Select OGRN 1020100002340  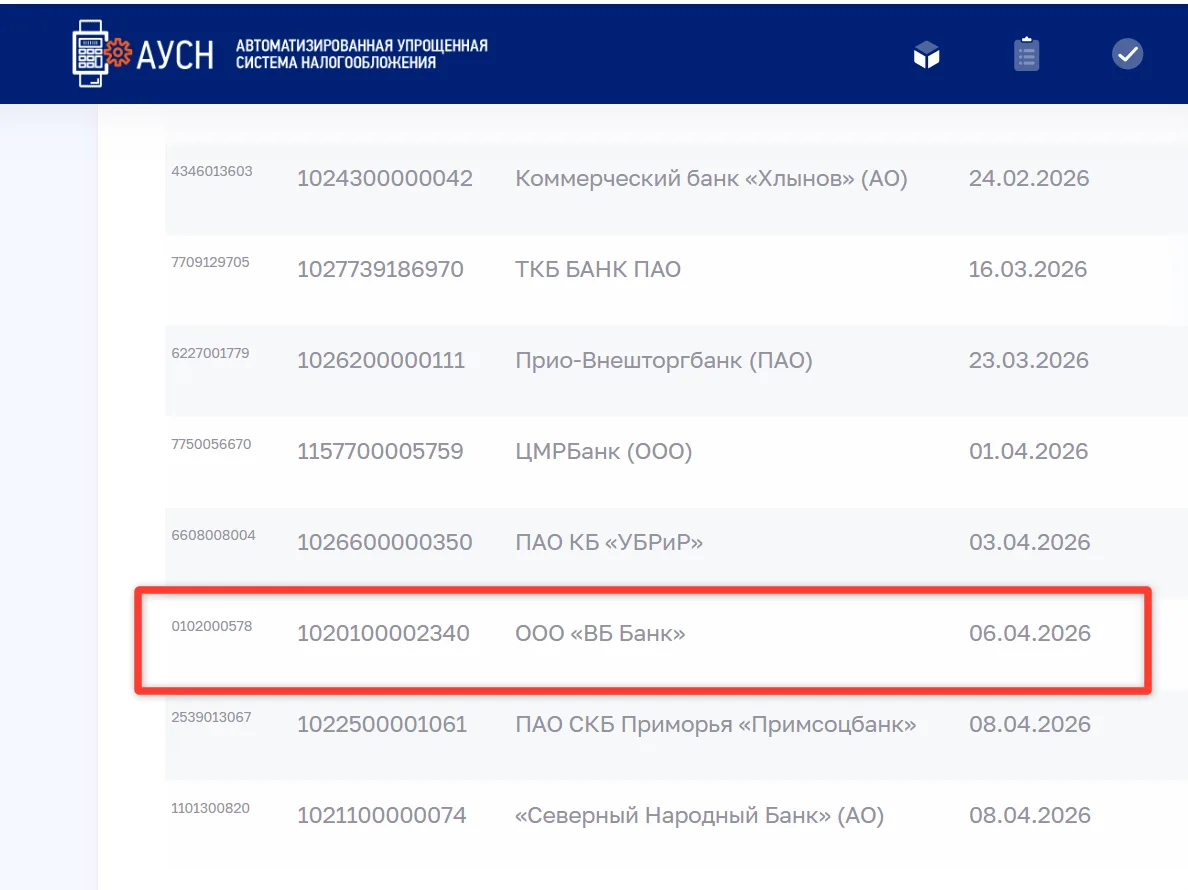[383, 632]
